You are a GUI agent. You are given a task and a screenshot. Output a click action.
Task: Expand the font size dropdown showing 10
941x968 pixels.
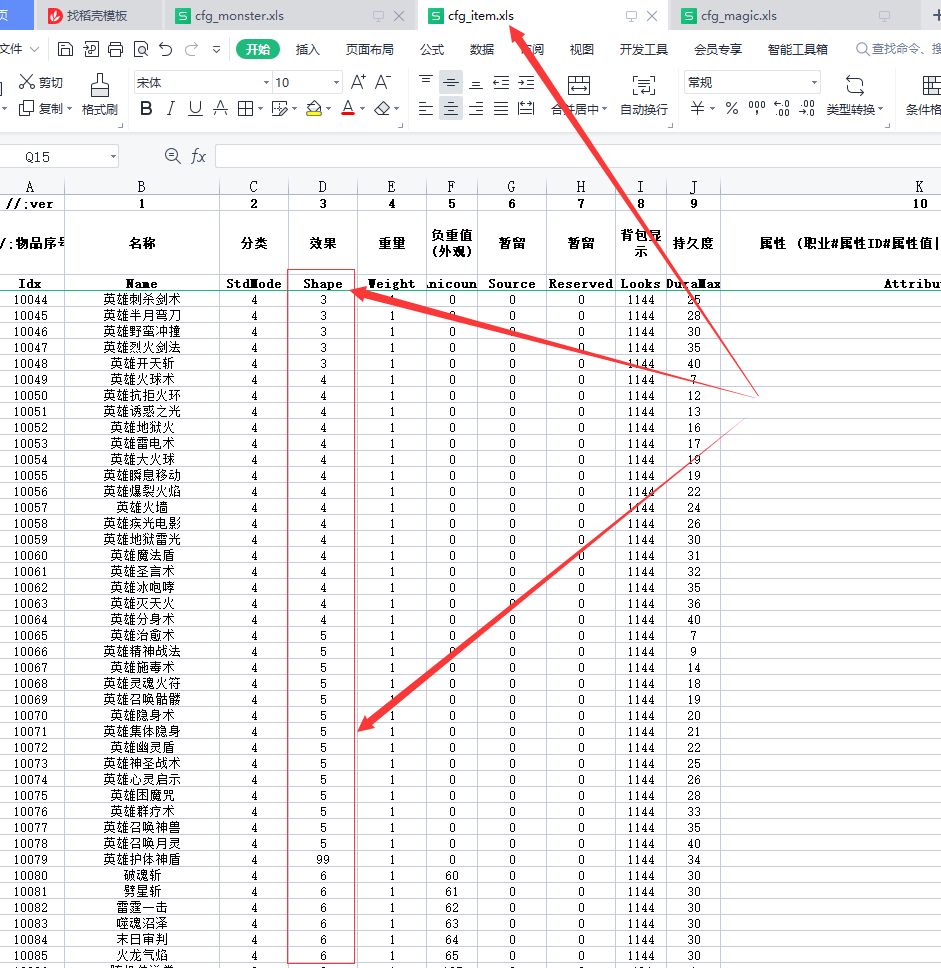click(311, 83)
